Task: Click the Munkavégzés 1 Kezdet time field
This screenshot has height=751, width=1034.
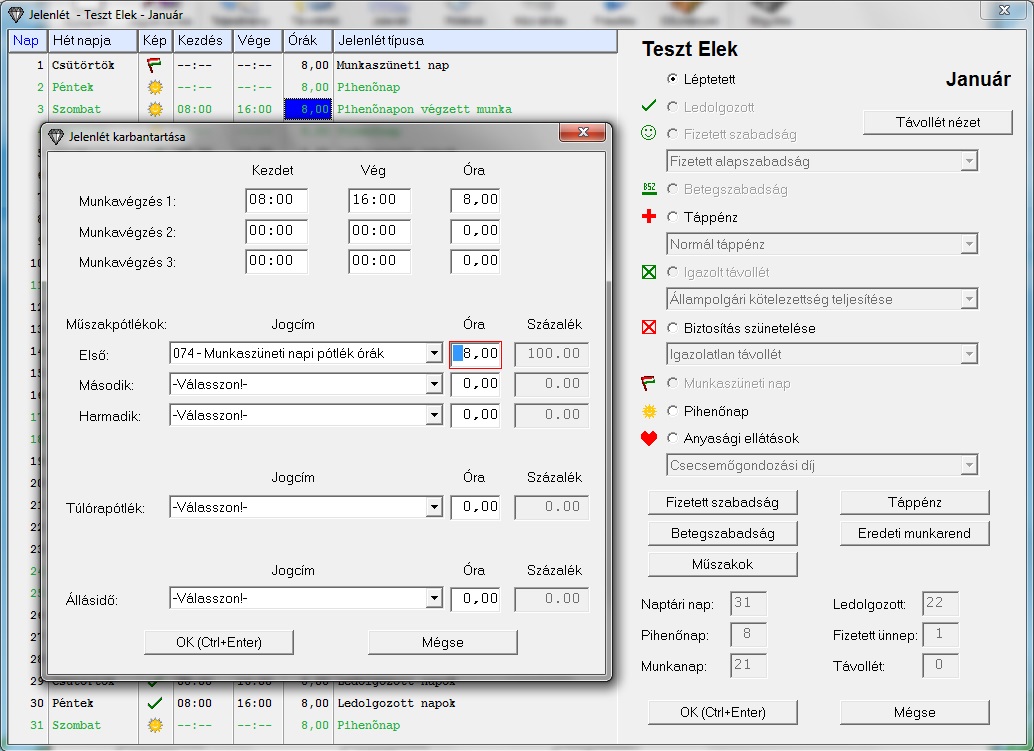Action: pyautogui.click(x=276, y=200)
